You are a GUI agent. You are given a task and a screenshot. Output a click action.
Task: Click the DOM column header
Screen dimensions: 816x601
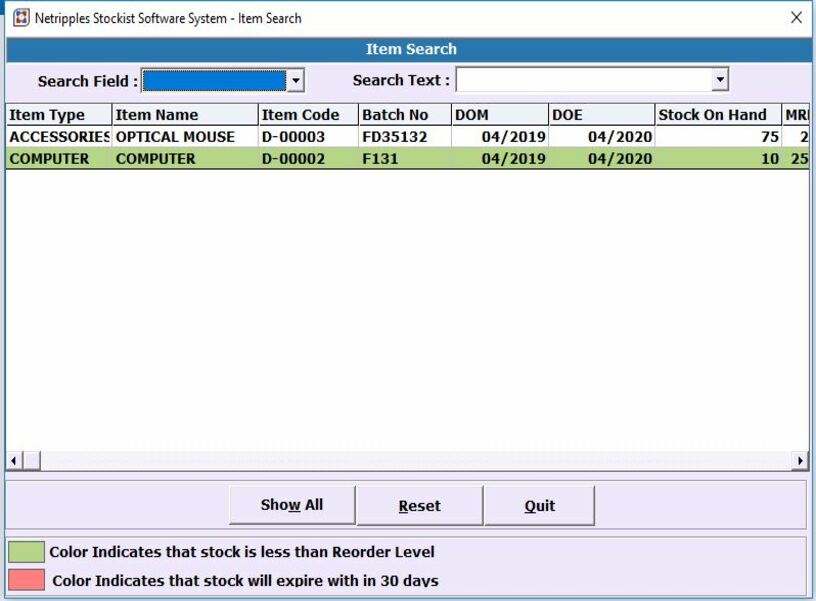500,114
